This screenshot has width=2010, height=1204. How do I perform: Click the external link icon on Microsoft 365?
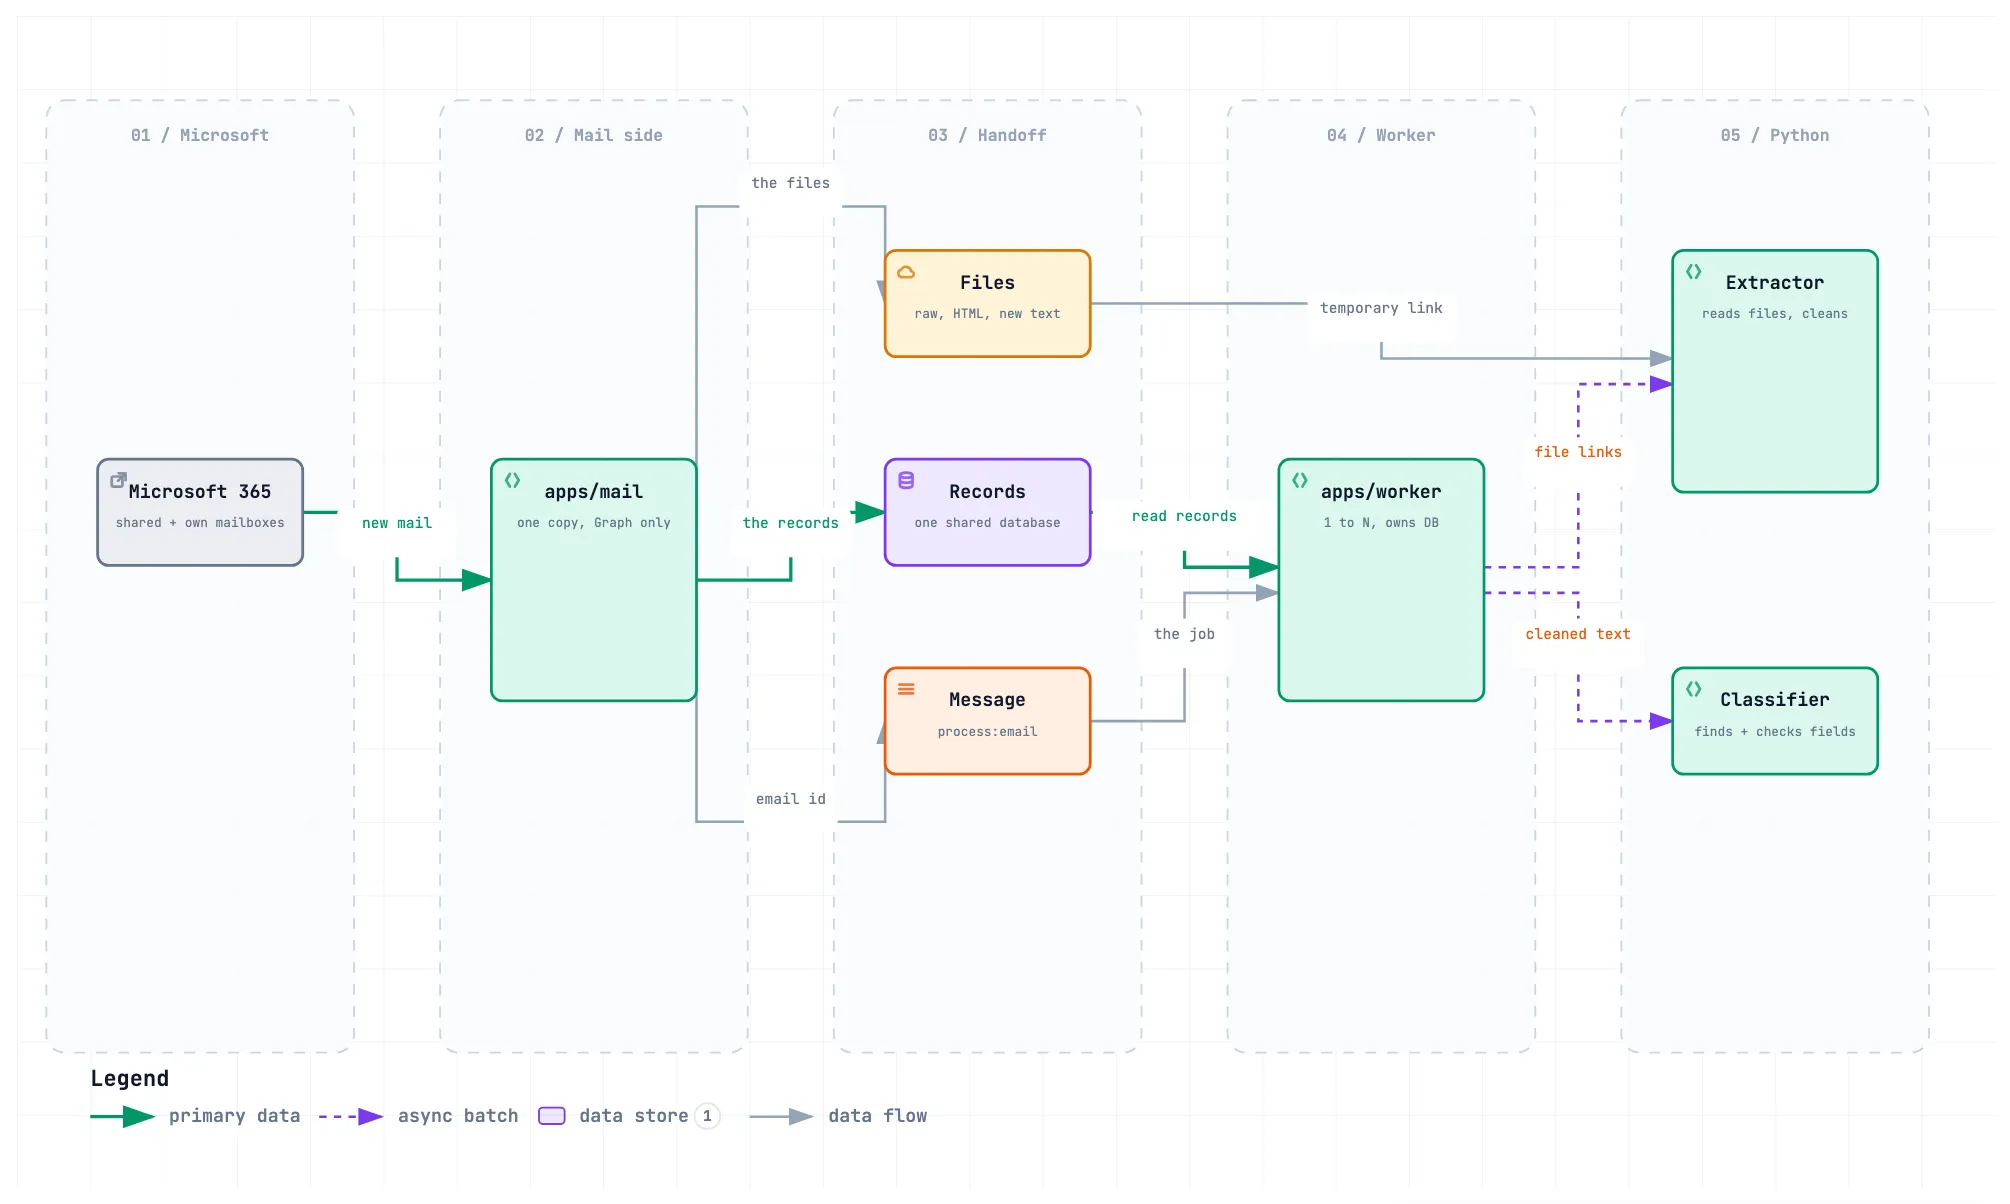pos(118,480)
